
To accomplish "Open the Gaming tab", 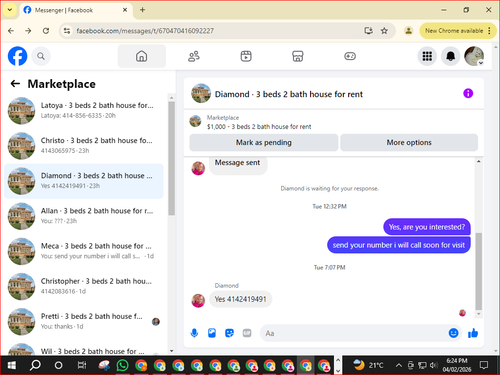I will coord(350,56).
